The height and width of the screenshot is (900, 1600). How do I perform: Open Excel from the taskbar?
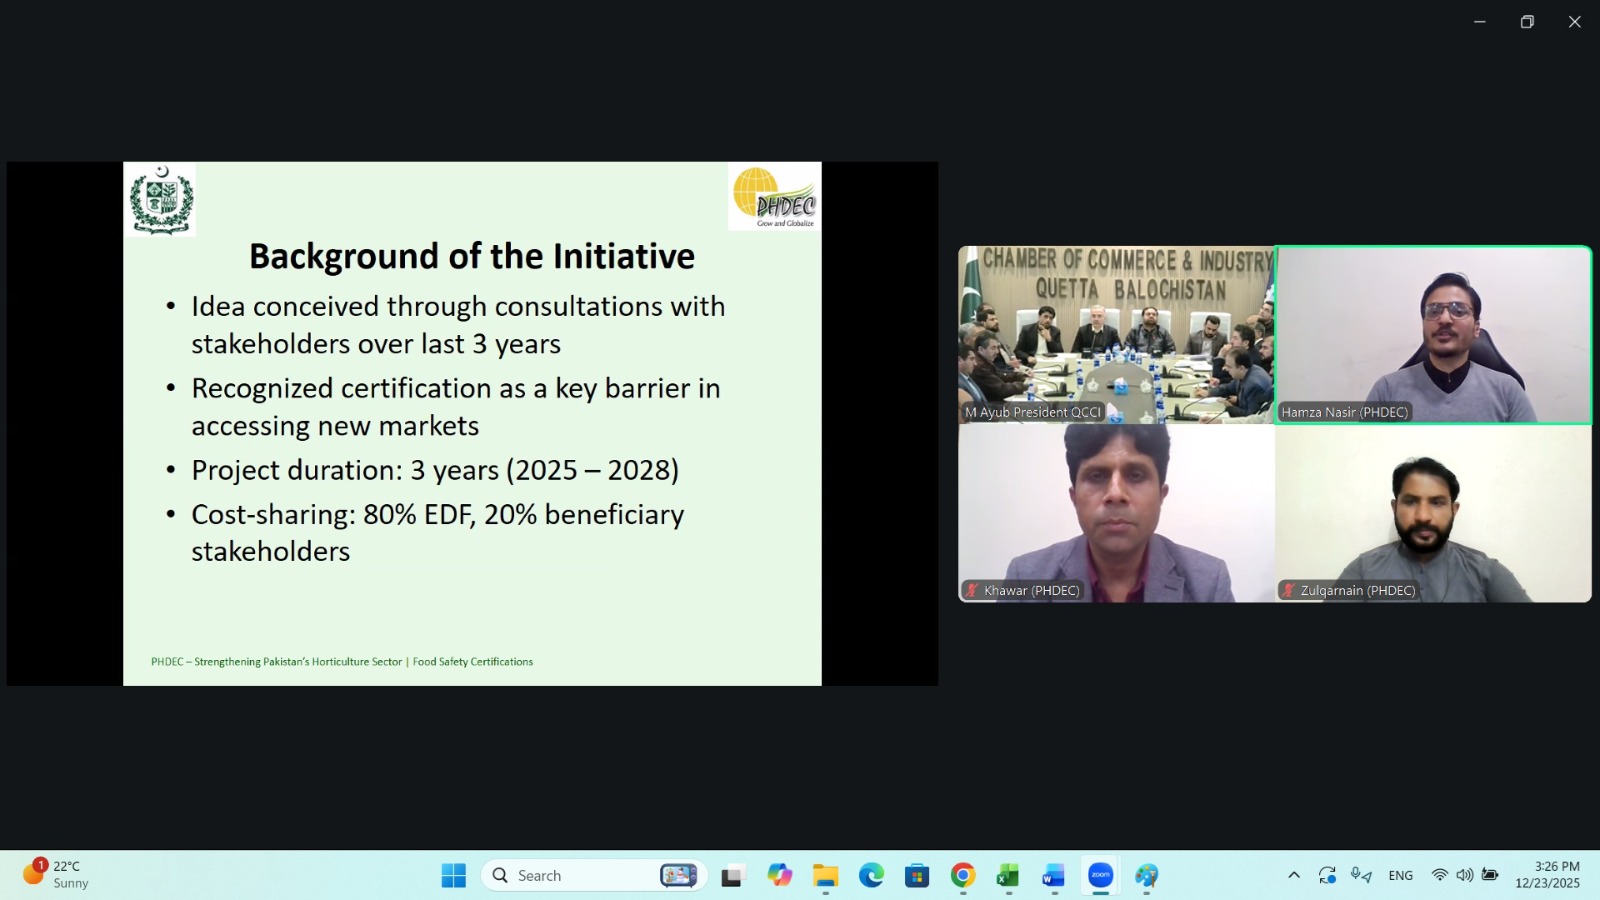click(1007, 876)
